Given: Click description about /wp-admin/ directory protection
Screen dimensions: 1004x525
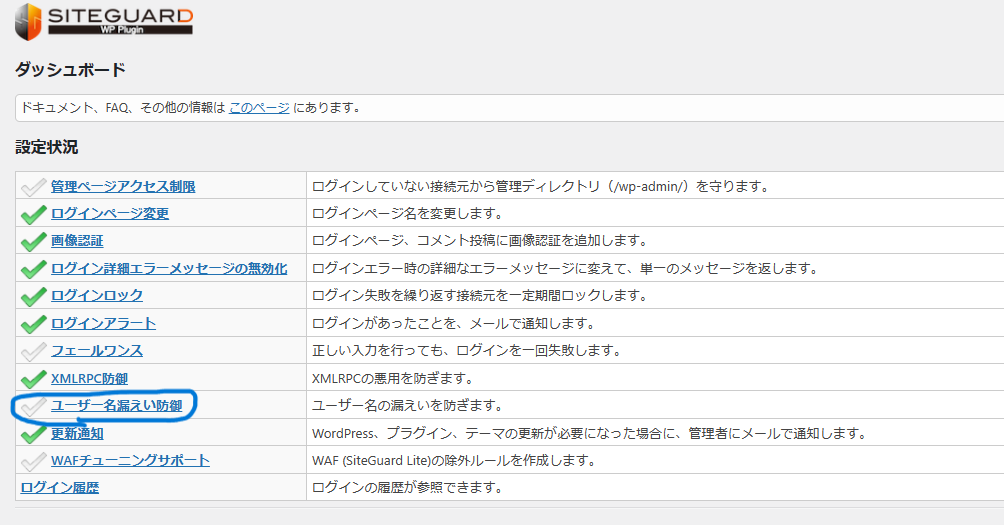Looking at the screenshot, I should click(x=540, y=186).
